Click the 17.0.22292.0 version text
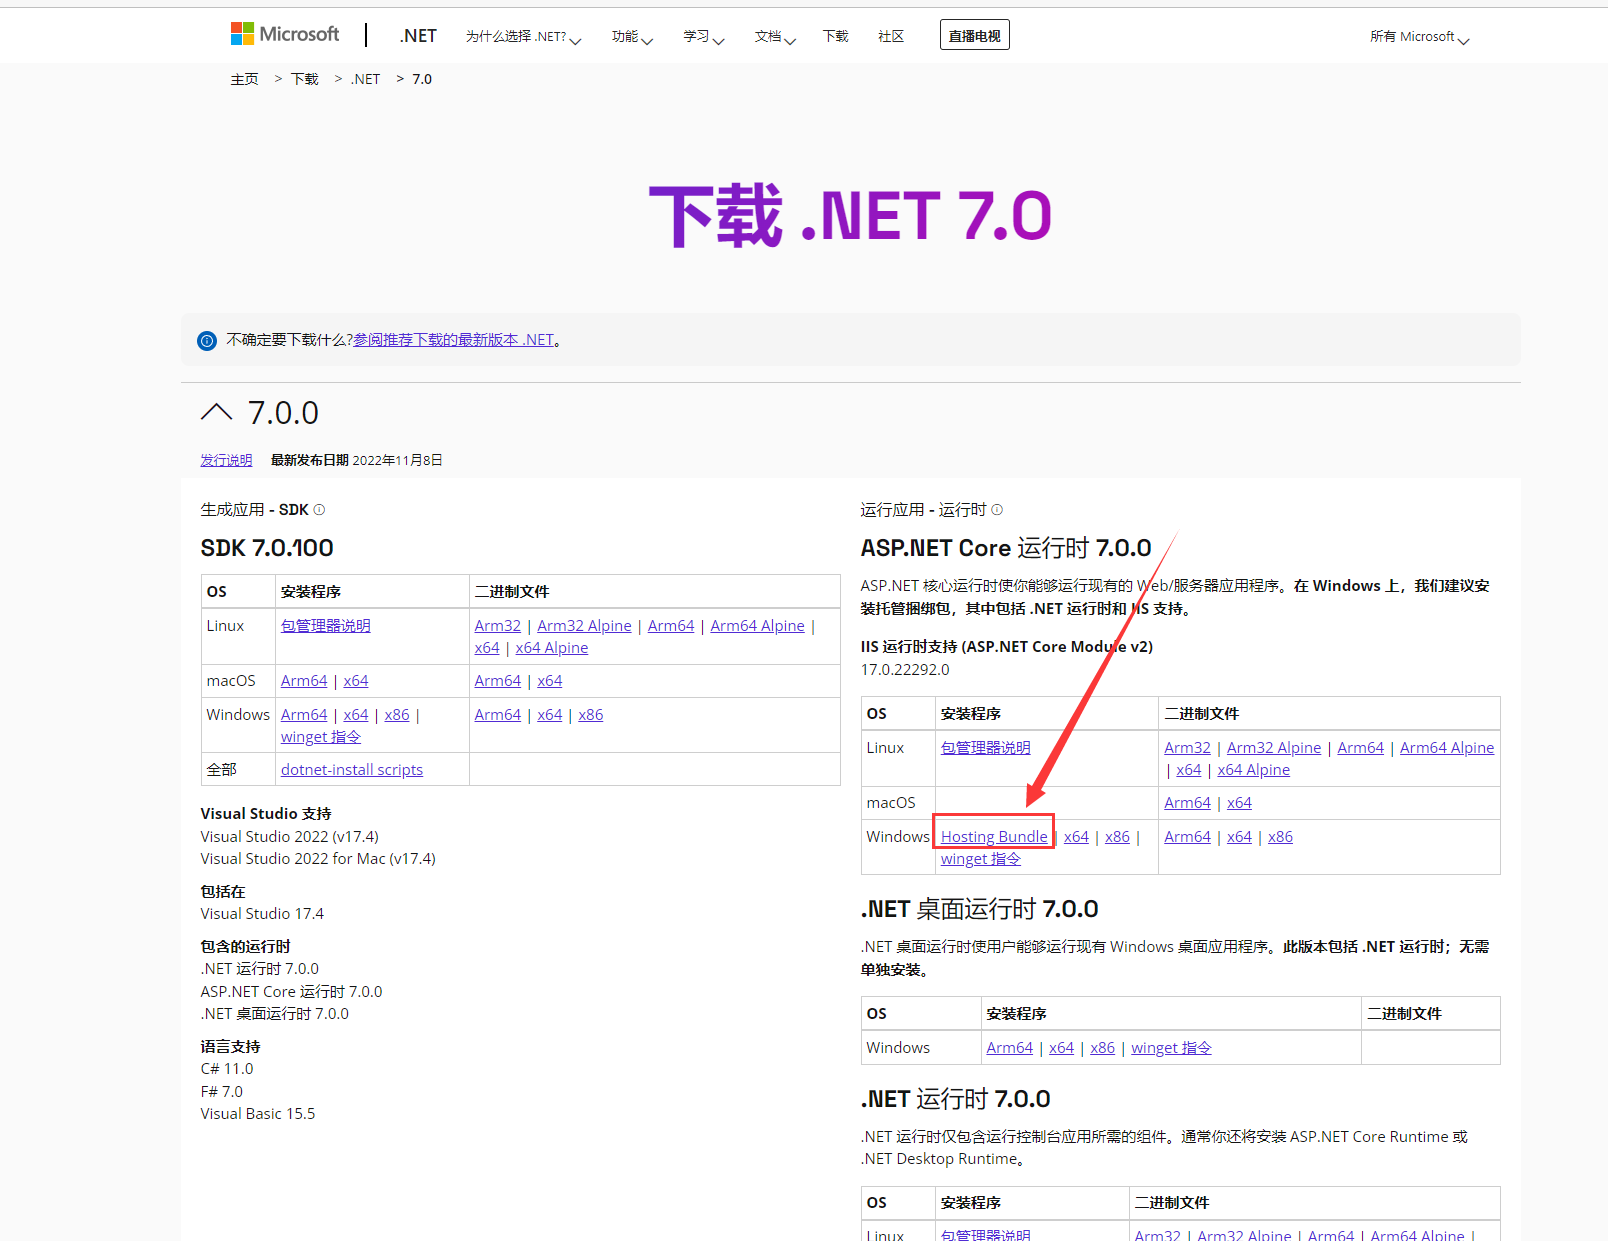The image size is (1608, 1241). [x=905, y=670]
